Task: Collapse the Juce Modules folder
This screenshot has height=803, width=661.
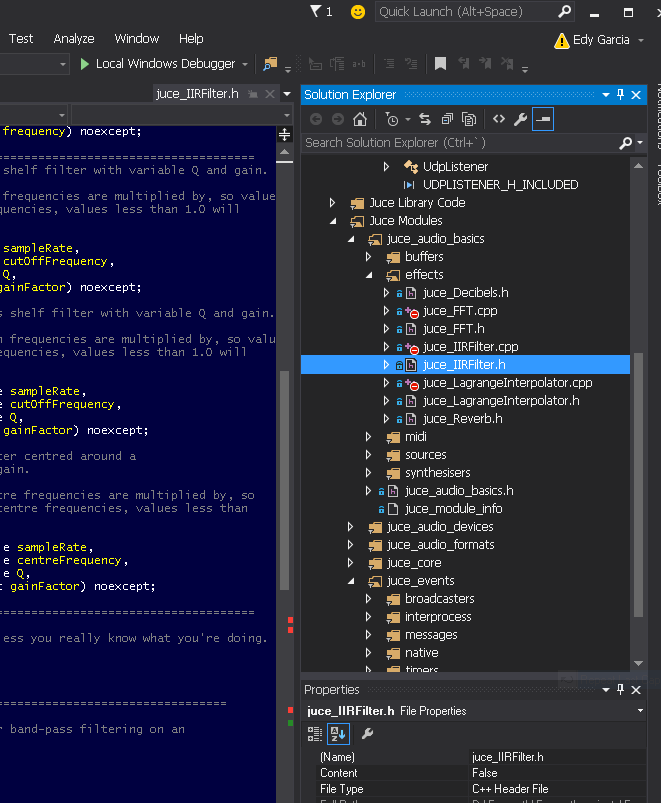Action: 333,221
